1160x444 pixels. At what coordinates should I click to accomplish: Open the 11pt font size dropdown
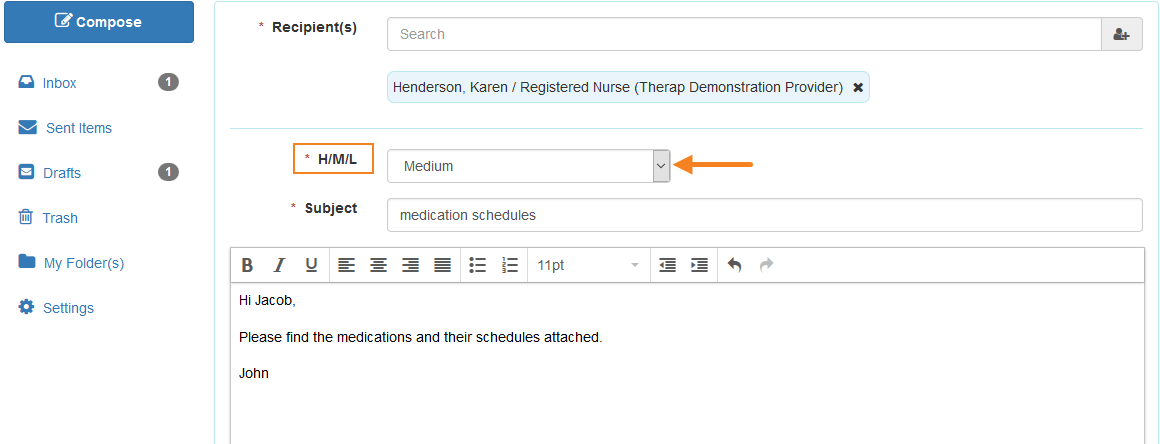(588, 265)
